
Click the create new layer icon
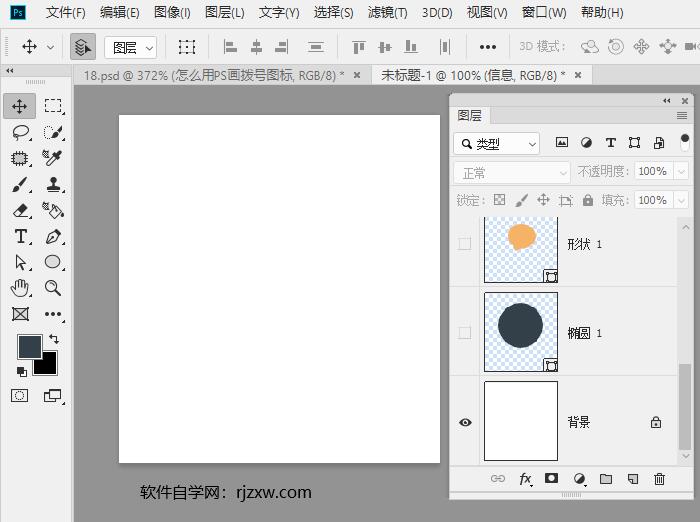point(632,480)
